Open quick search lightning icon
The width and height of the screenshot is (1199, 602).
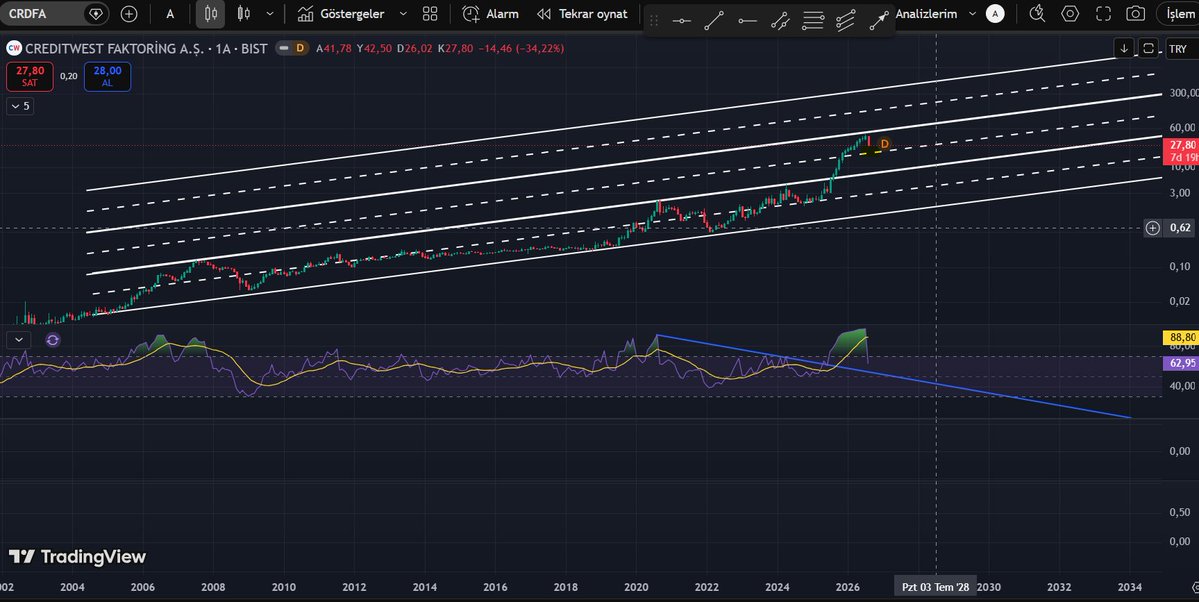click(1037, 14)
